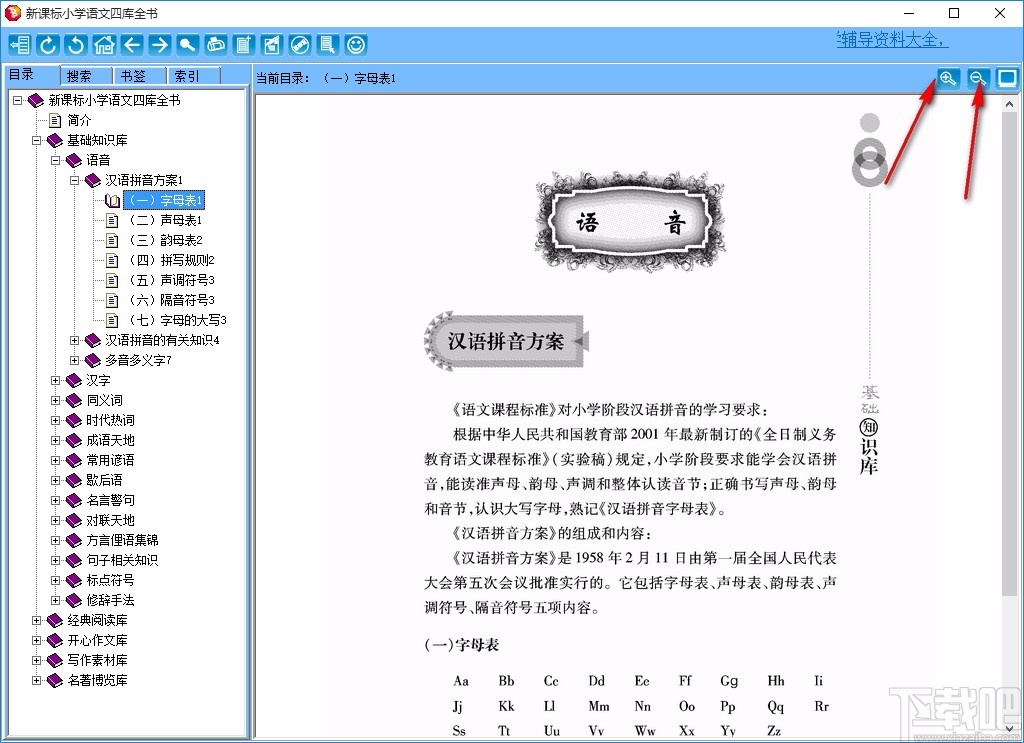Open the Print icon in the toolbar

[x=215, y=44]
